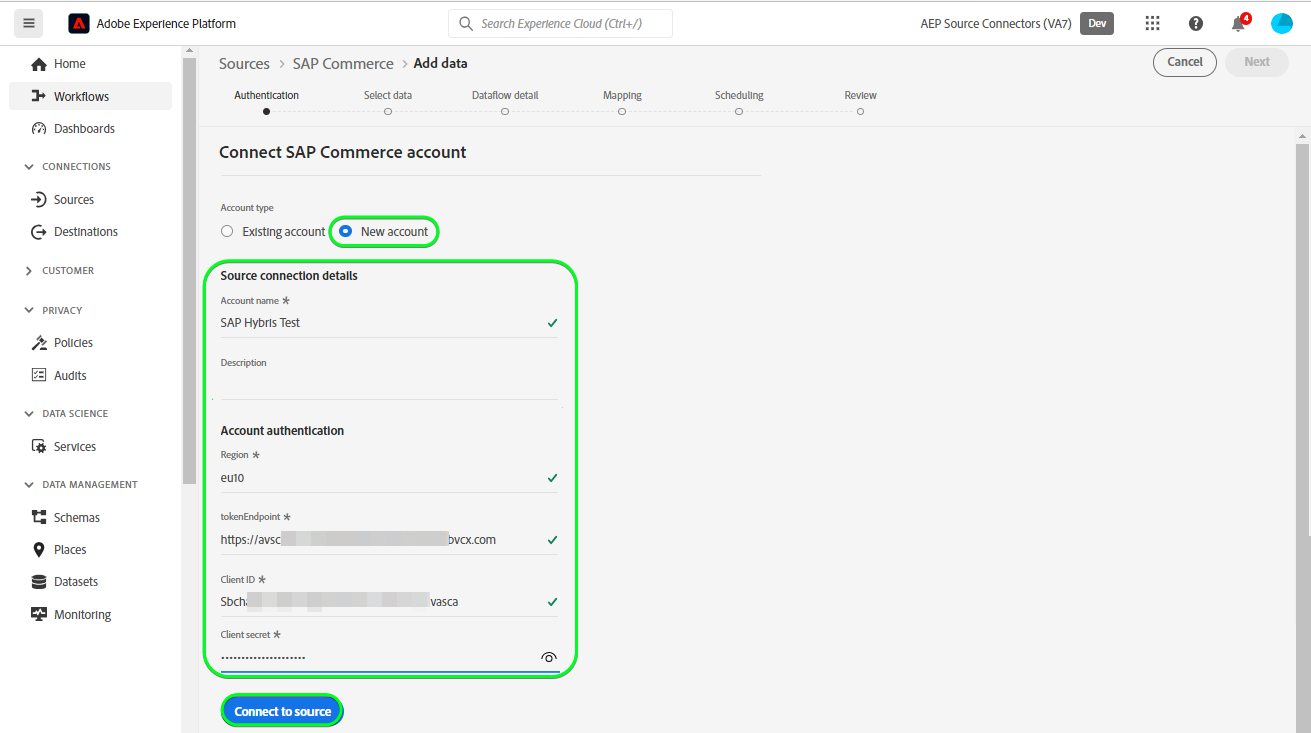Click the Description input field

coord(388,385)
